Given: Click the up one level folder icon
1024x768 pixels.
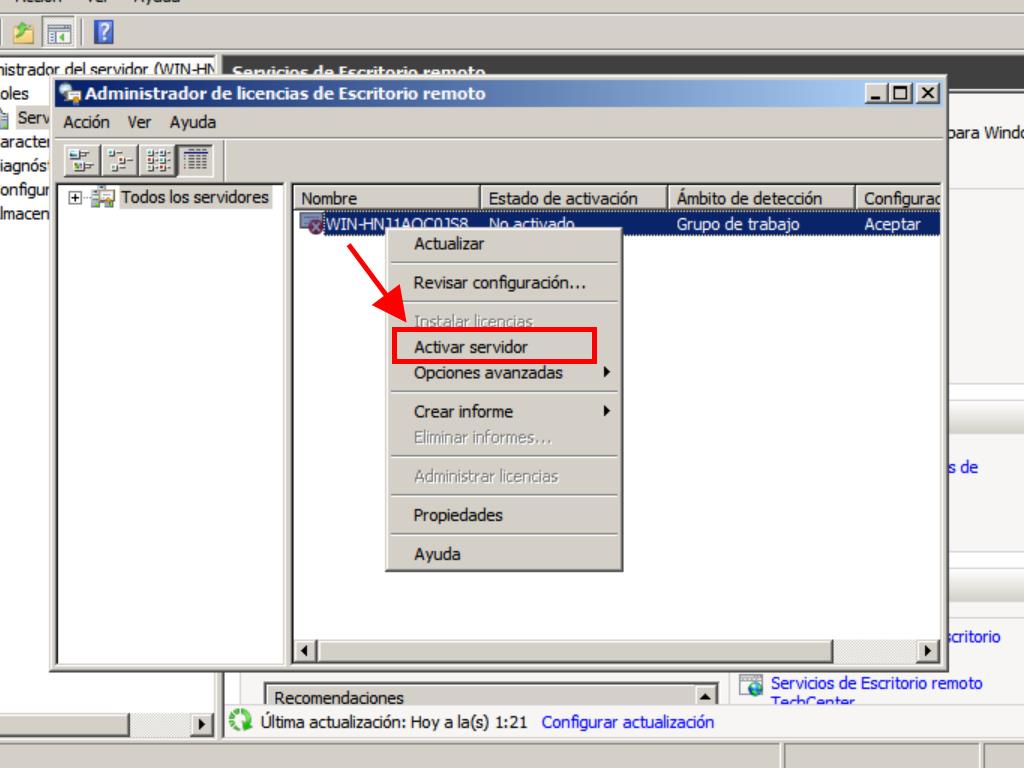Looking at the screenshot, I should (x=23, y=33).
